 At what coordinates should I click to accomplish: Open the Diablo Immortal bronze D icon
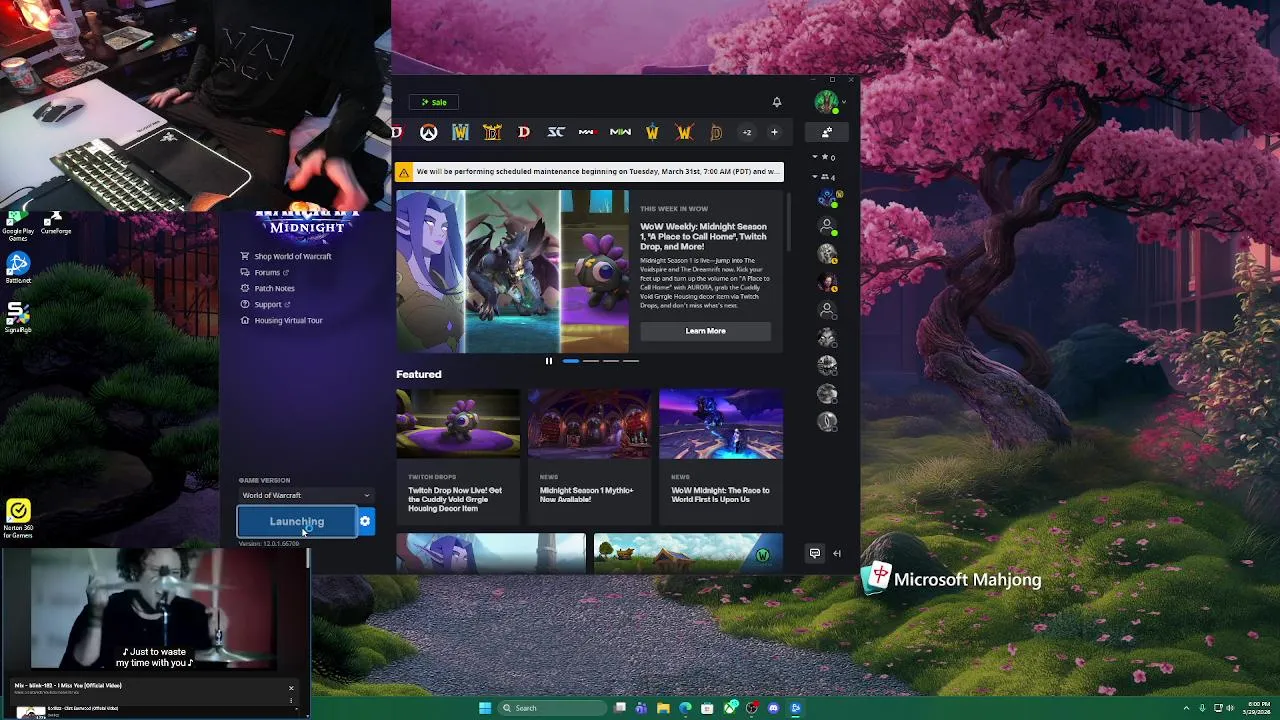(x=716, y=132)
